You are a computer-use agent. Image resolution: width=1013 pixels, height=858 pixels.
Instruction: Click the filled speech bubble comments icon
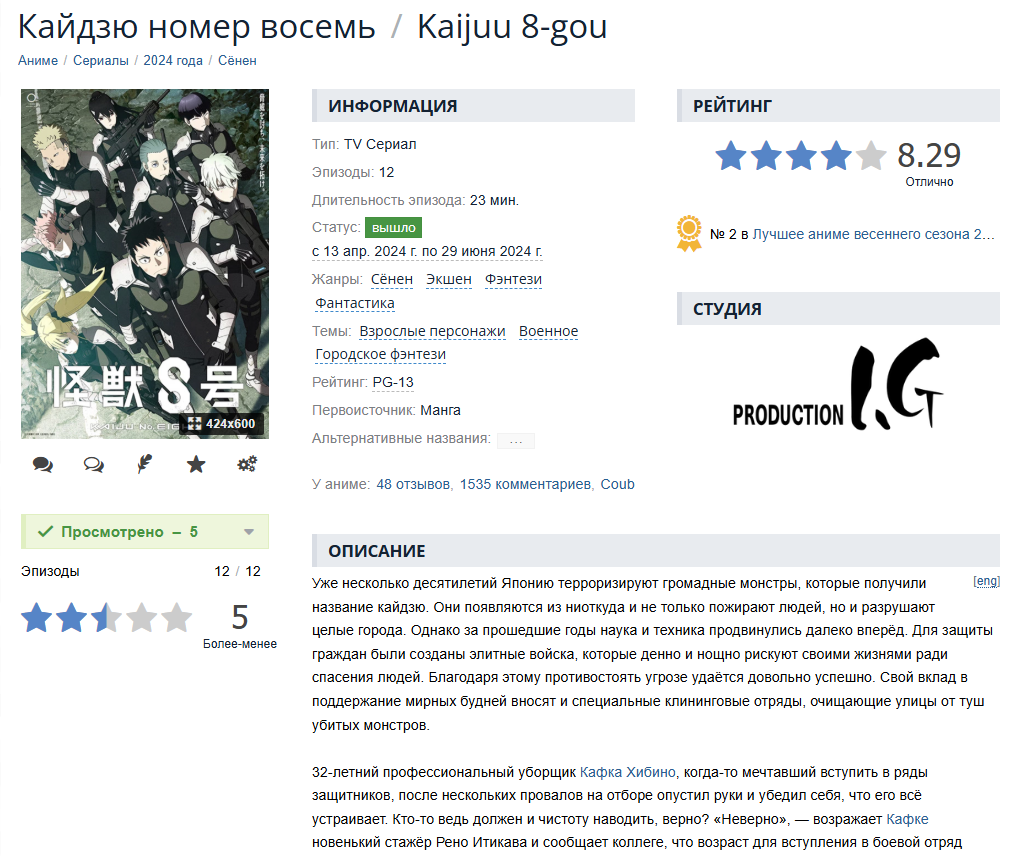pos(43,464)
